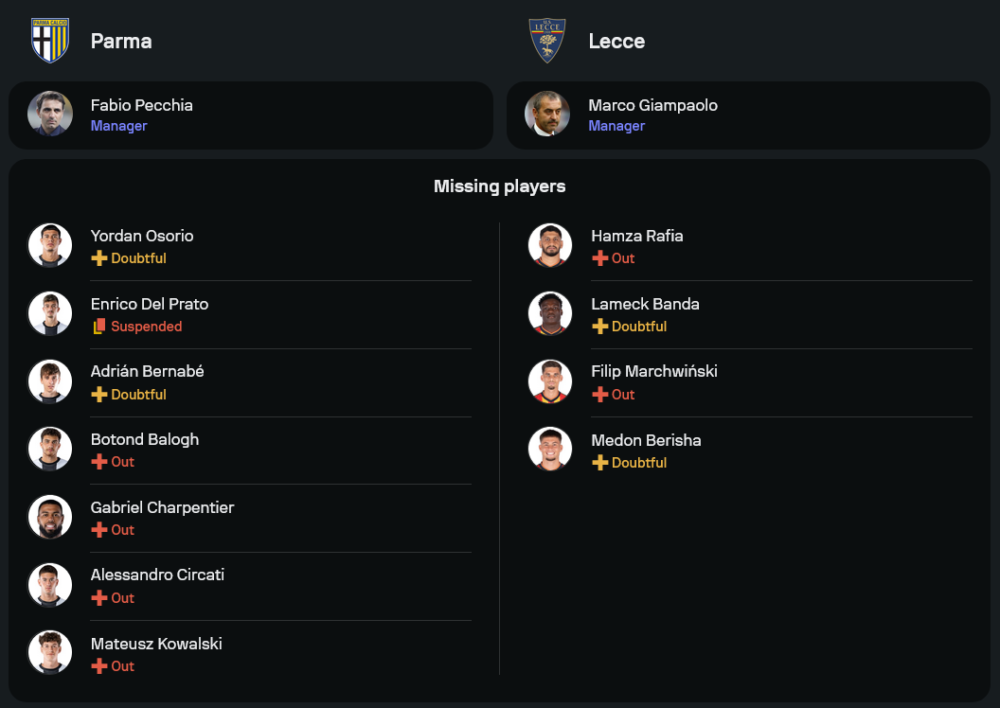Select Enrico Del Prato's name

(x=149, y=304)
